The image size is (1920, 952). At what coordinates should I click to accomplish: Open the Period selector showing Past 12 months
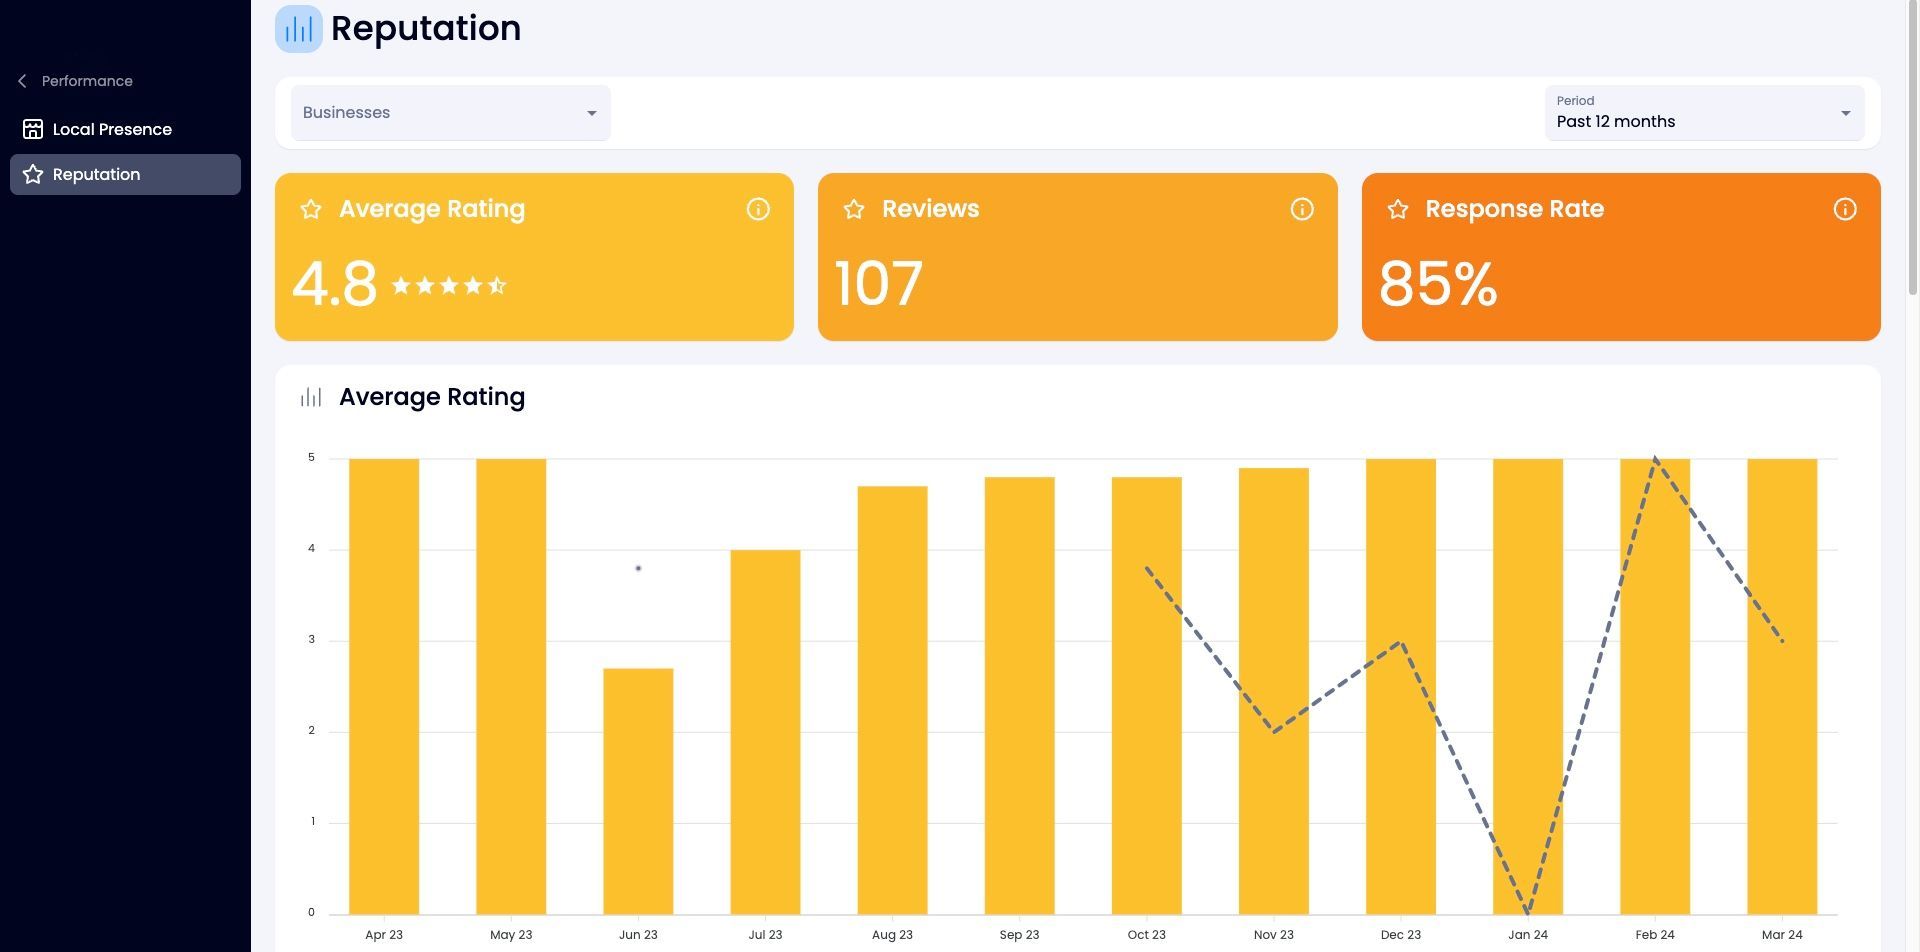1705,113
